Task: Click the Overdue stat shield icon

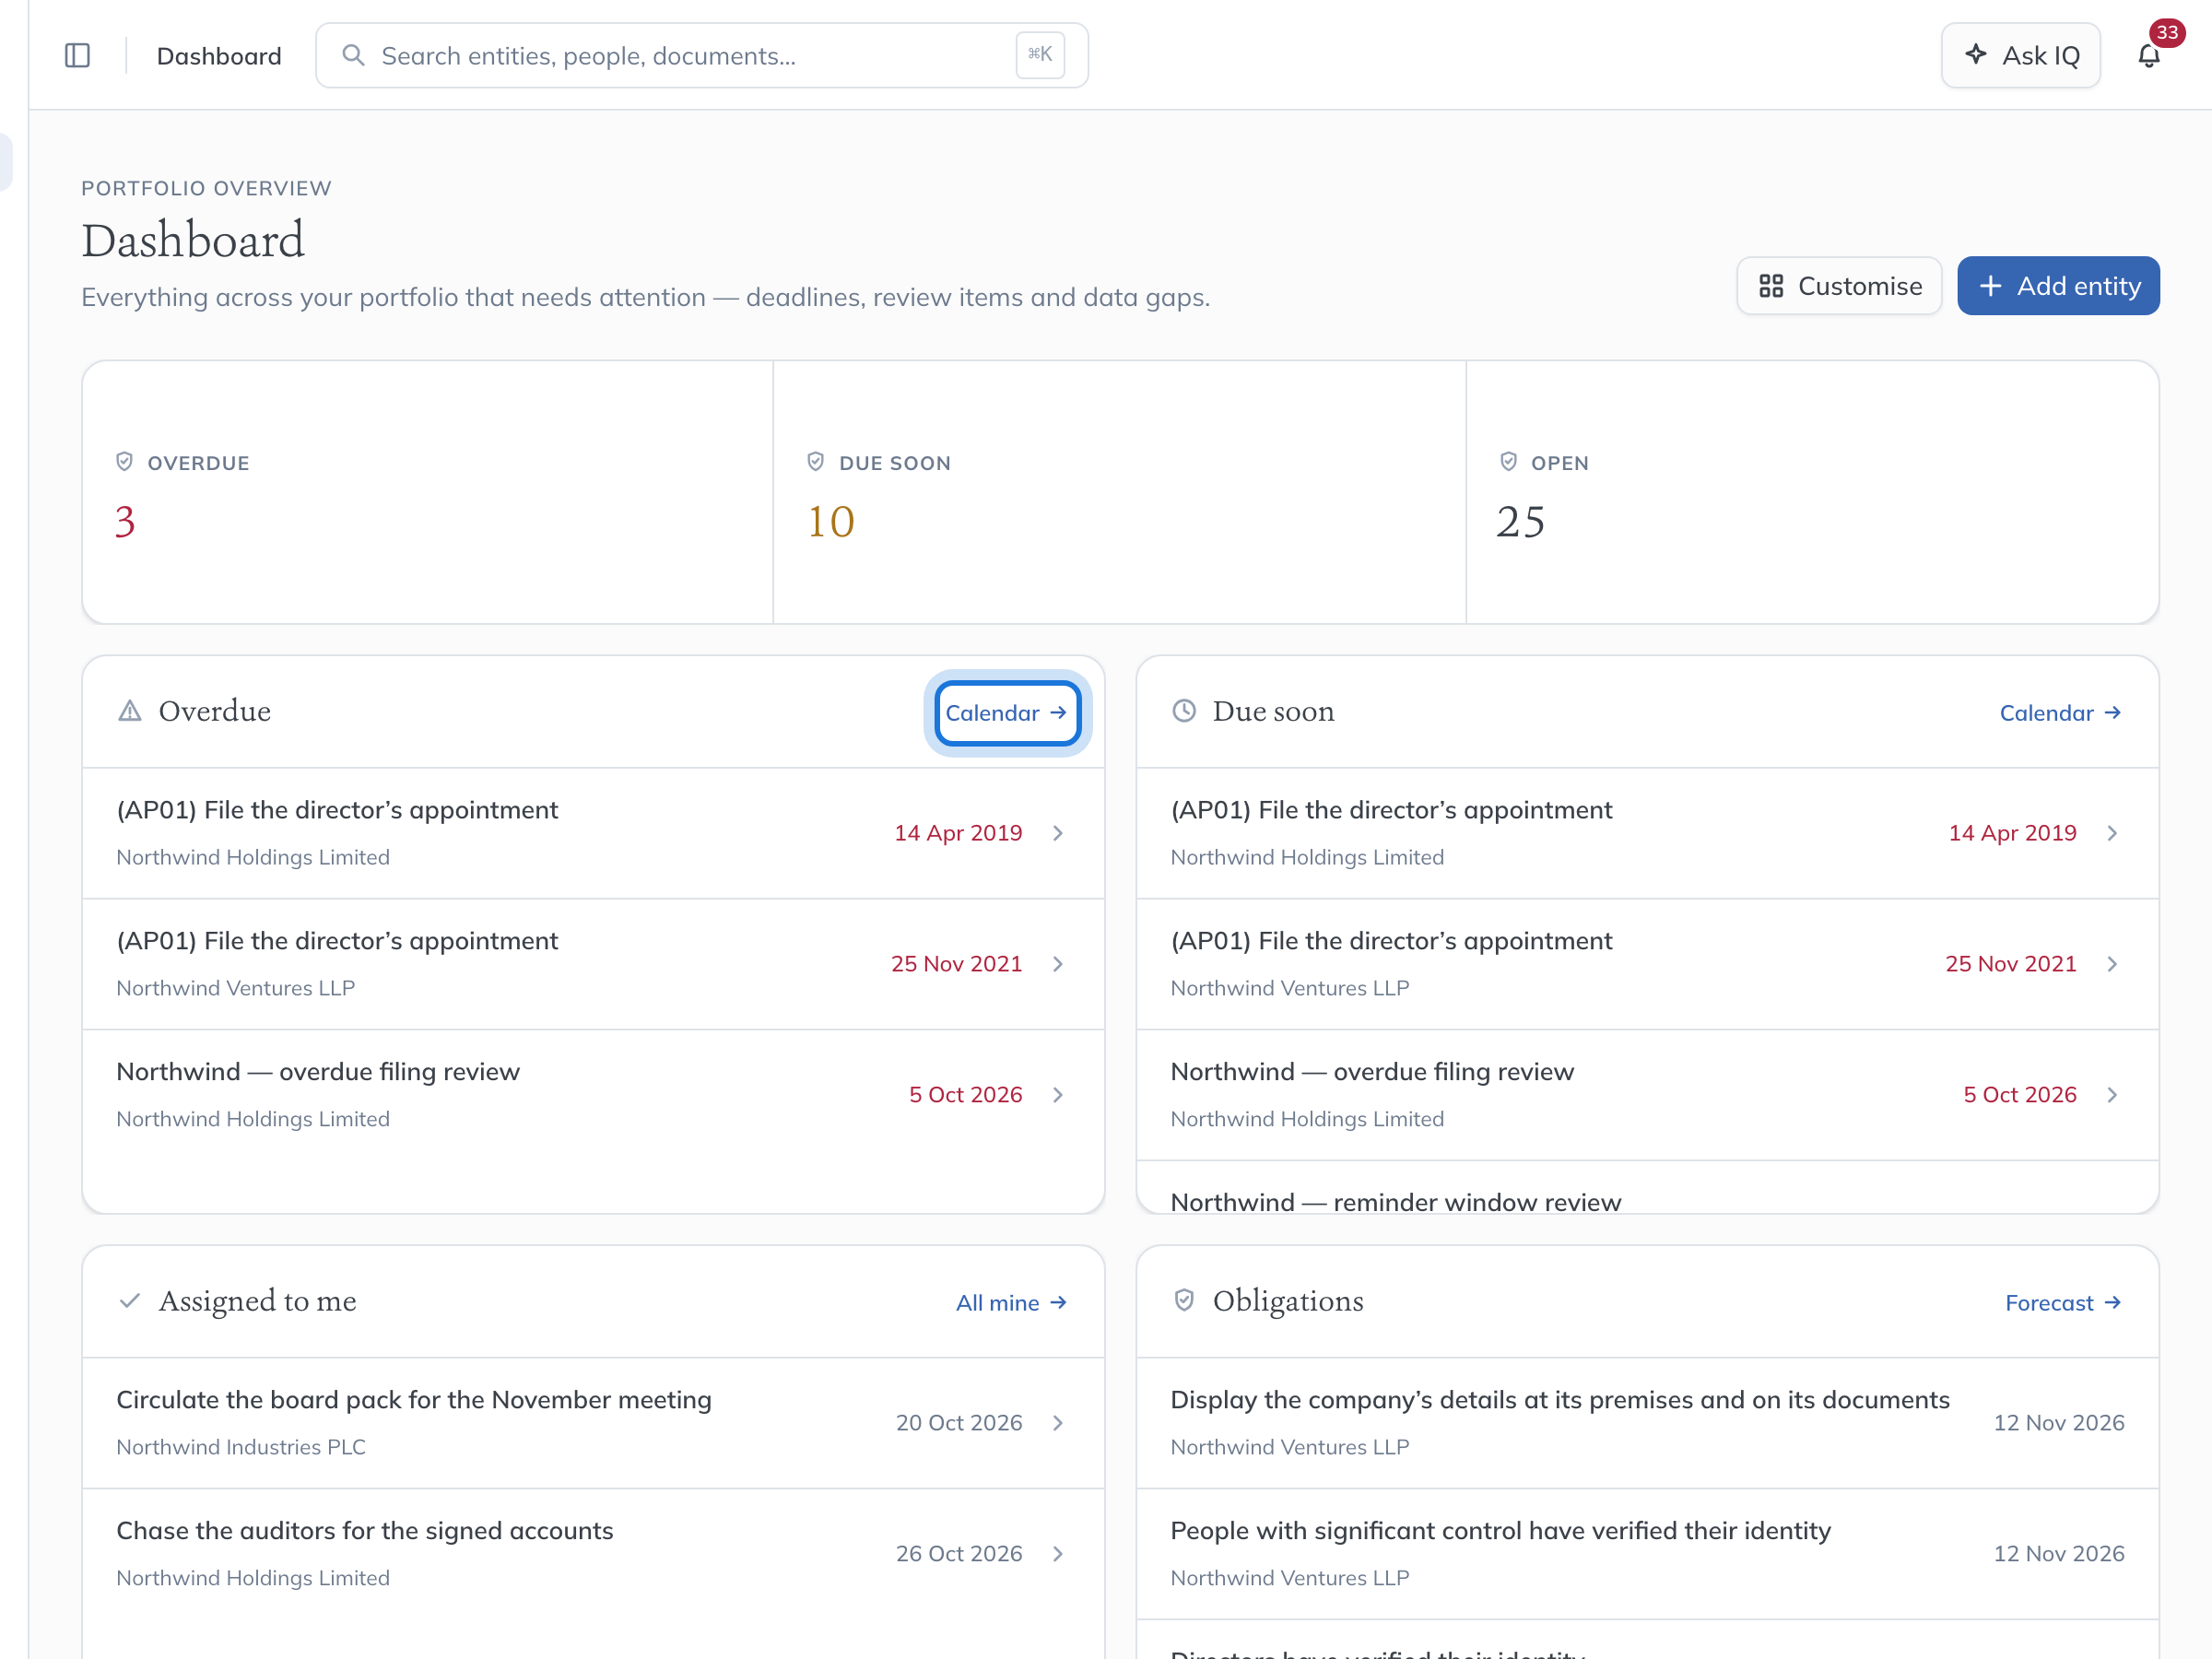Action: coord(124,462)
